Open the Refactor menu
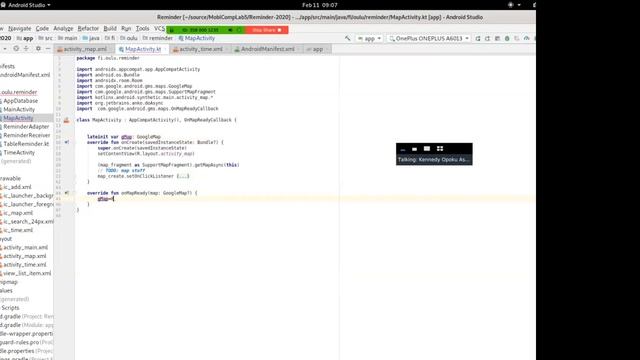The height and width of the screenshot is (360, 640). coord(88,29)
